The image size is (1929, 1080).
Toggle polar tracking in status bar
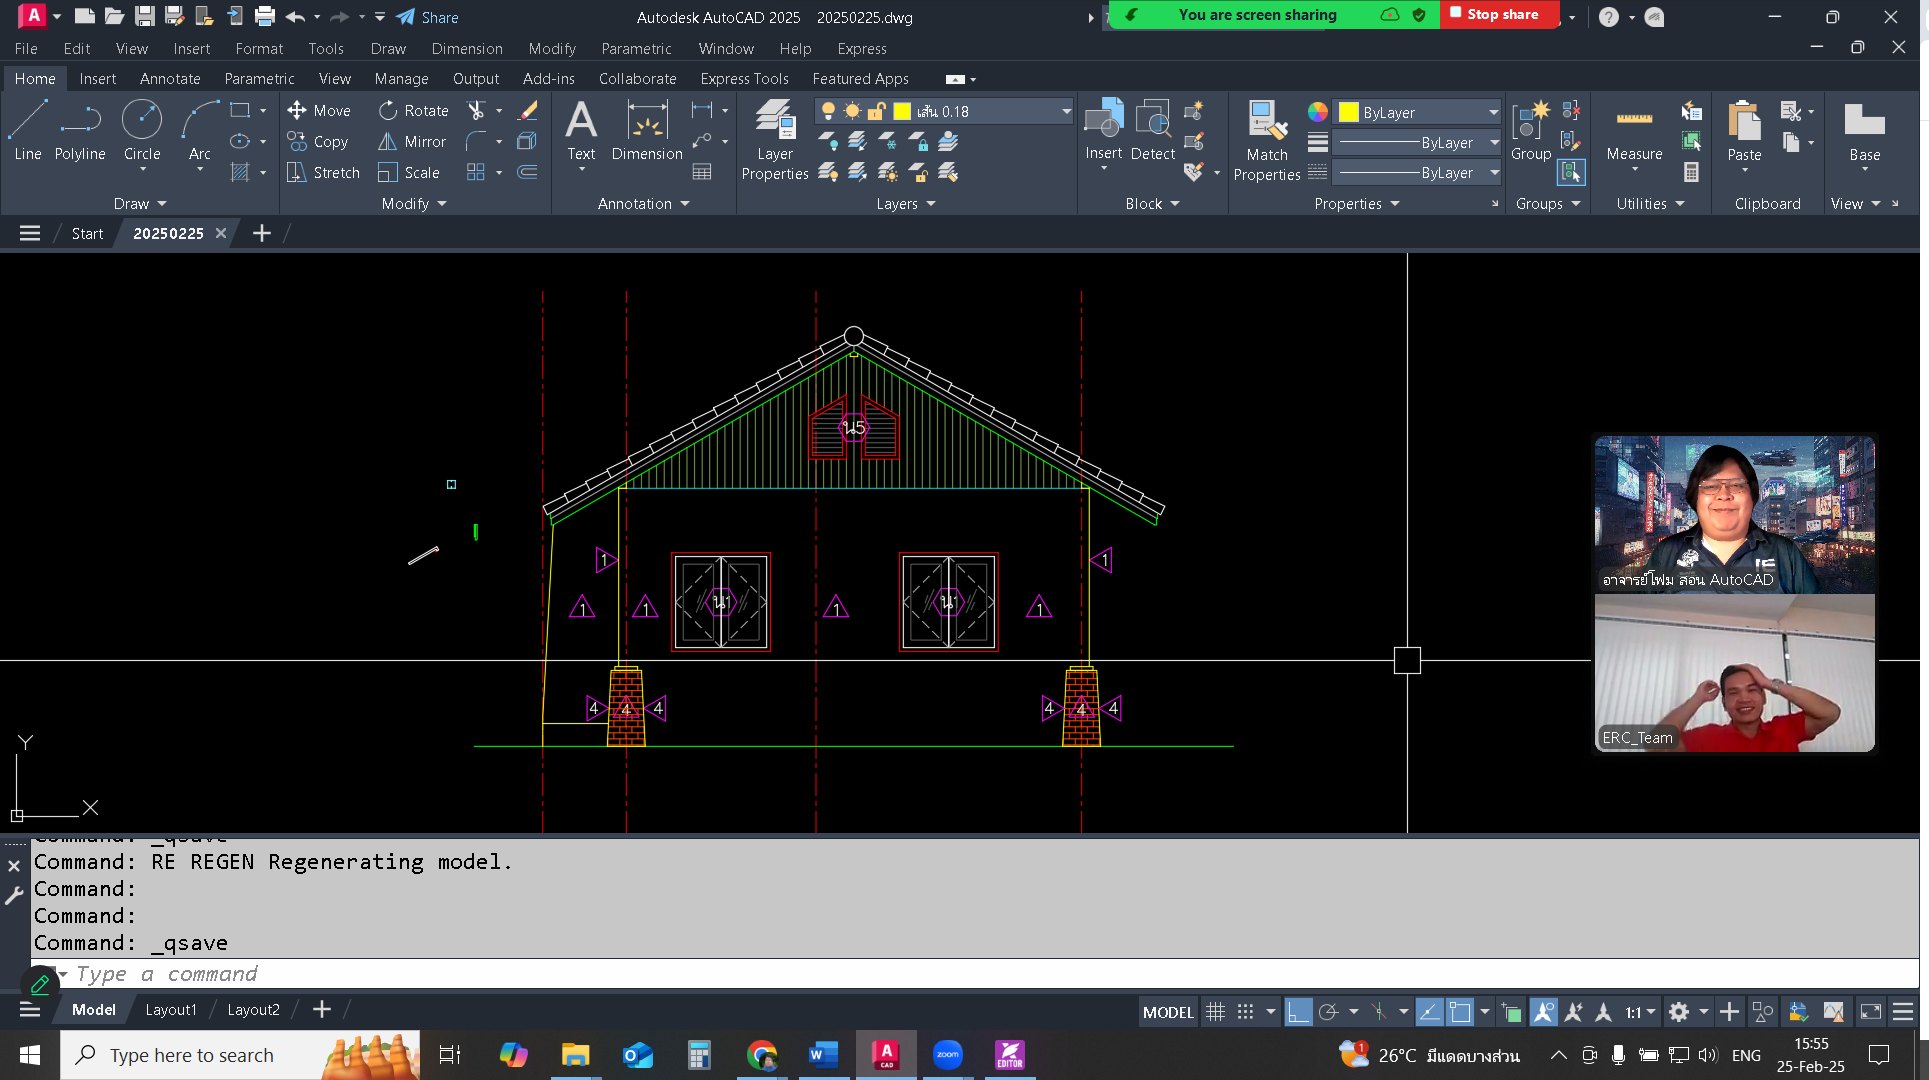point(1328,1012)
